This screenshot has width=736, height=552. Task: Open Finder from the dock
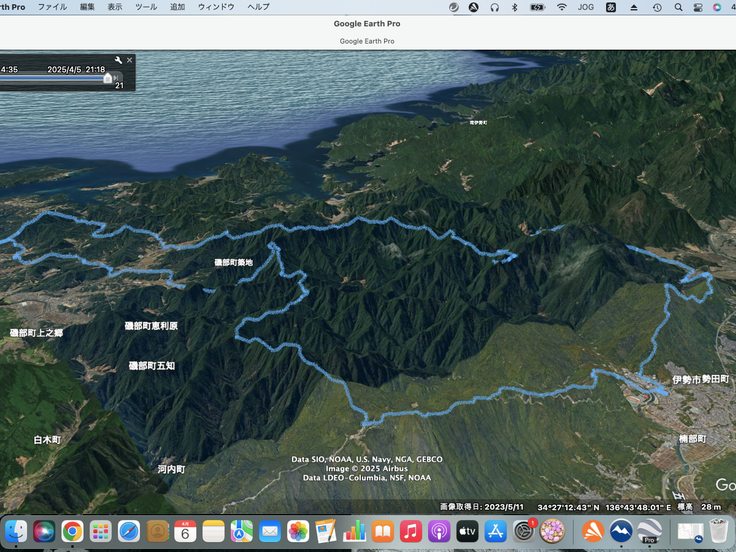pos(16,530)
